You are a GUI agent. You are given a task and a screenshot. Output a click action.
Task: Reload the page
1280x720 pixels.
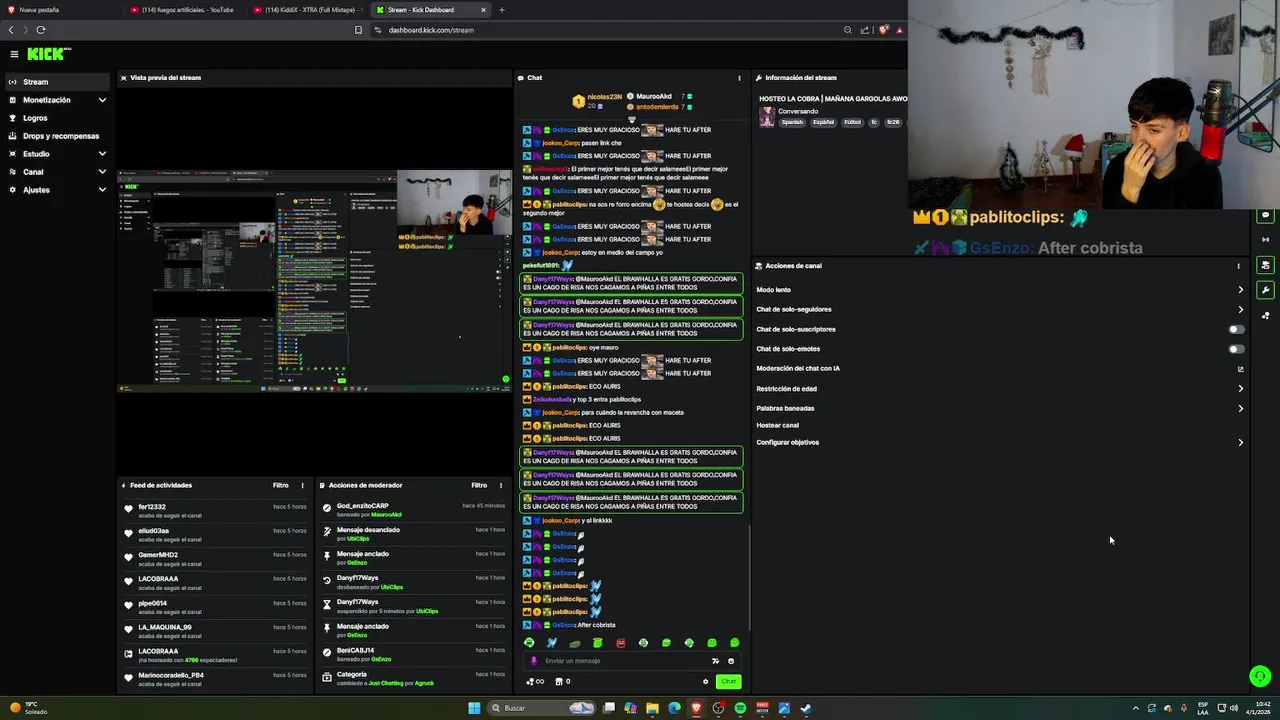click(x=41, y=30)
